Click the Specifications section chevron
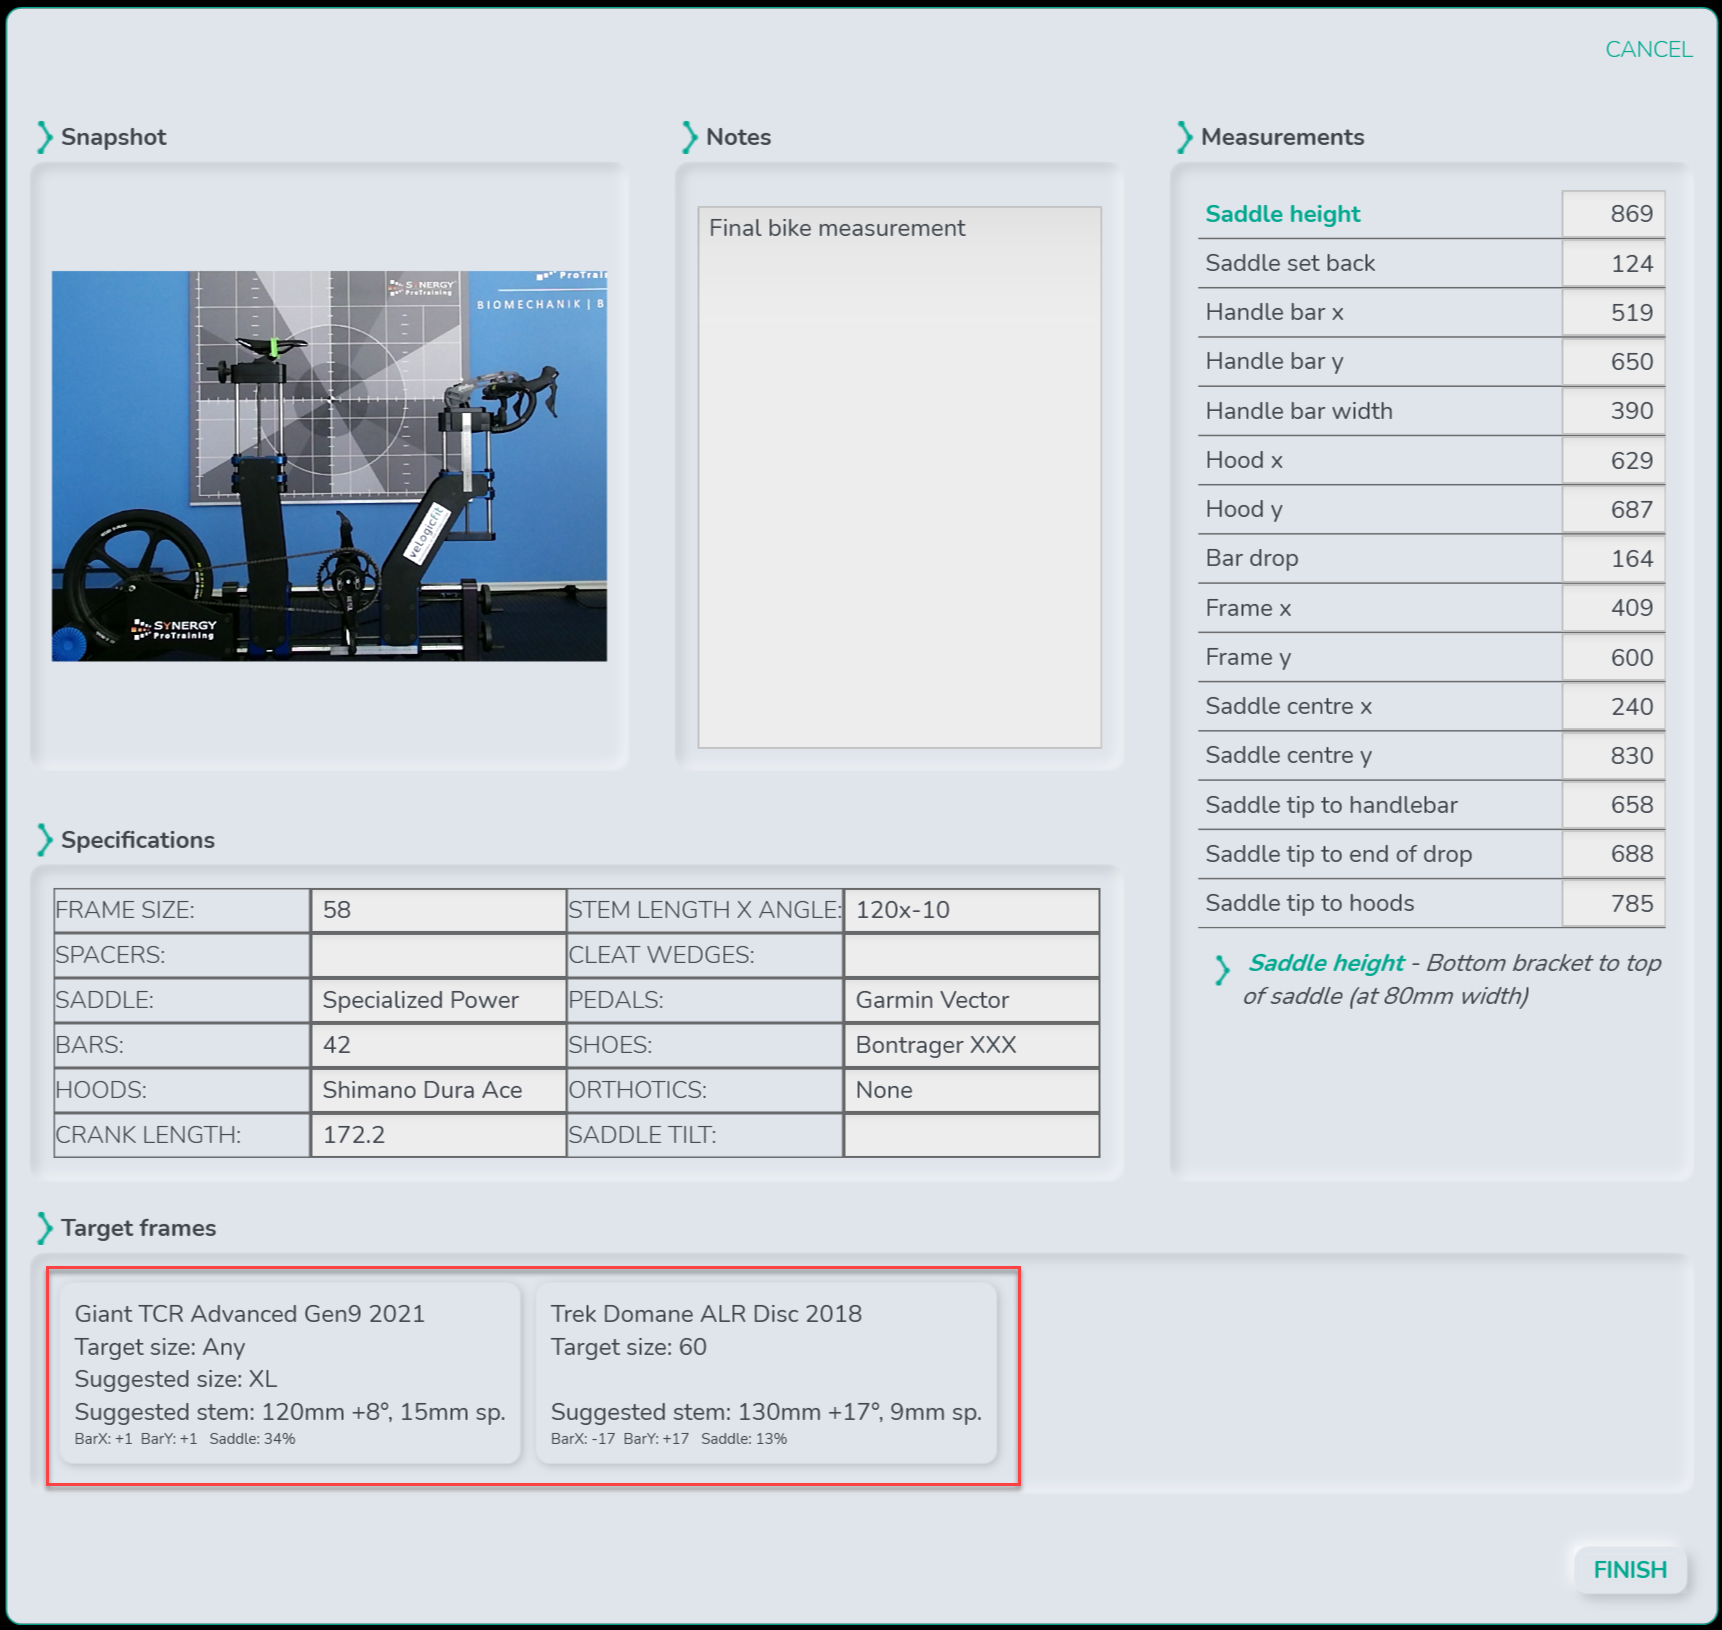 44,840
